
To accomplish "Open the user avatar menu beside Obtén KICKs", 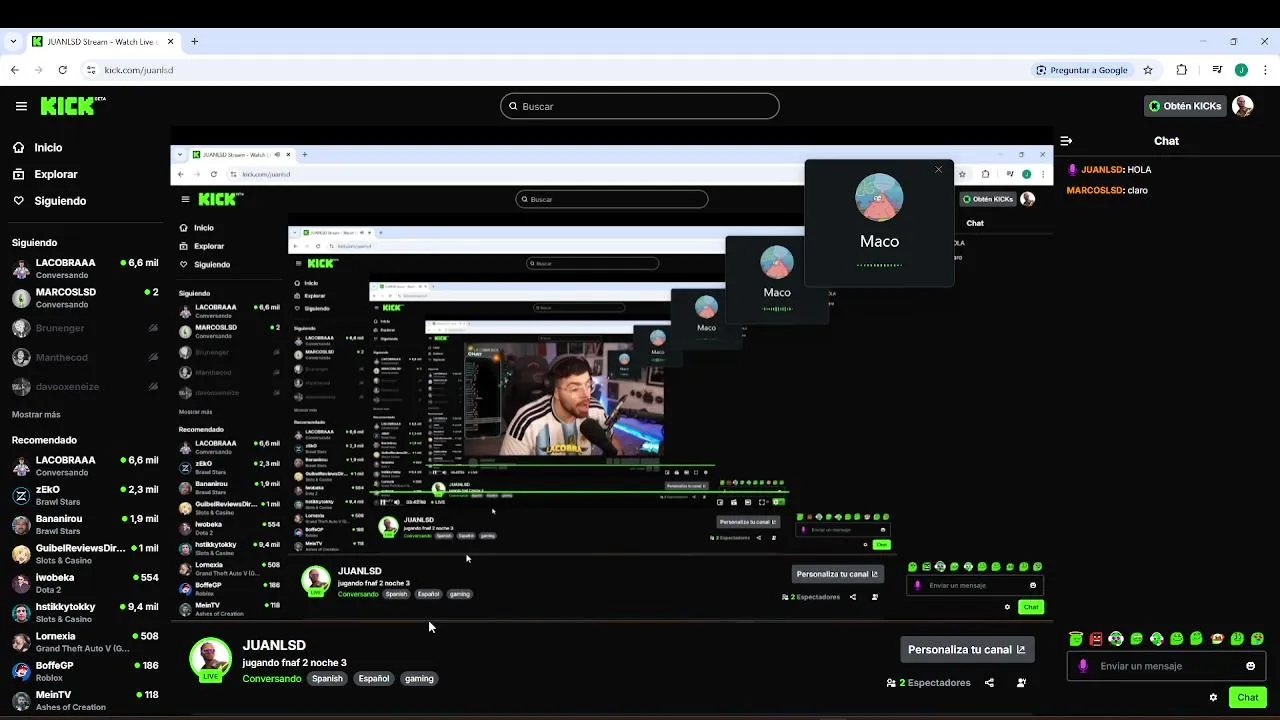I will click(x=1242, y=106).
